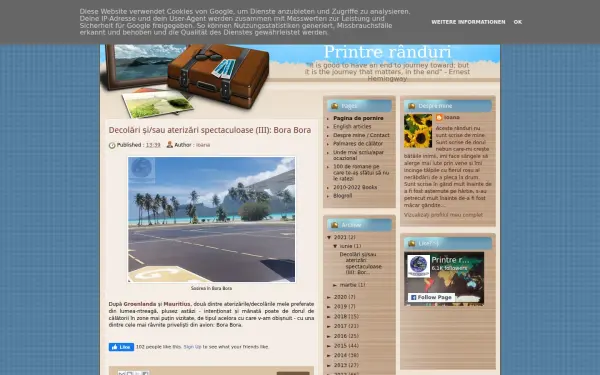Click the 13:39 published timestamp
600x375 pixels.
pos(153,145)
